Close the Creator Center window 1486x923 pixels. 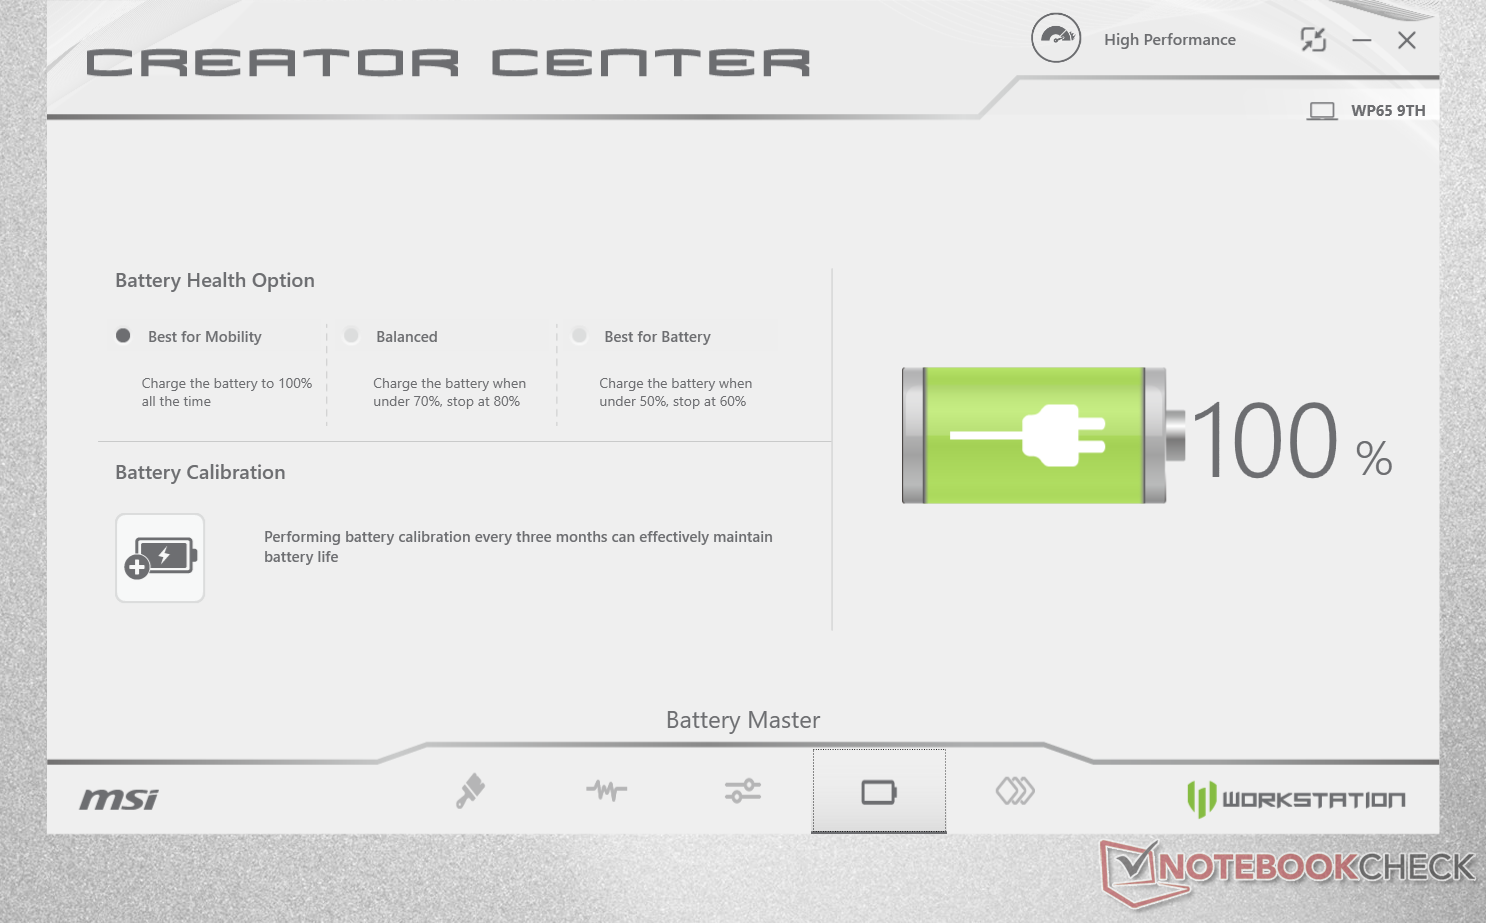point(1406,40)
